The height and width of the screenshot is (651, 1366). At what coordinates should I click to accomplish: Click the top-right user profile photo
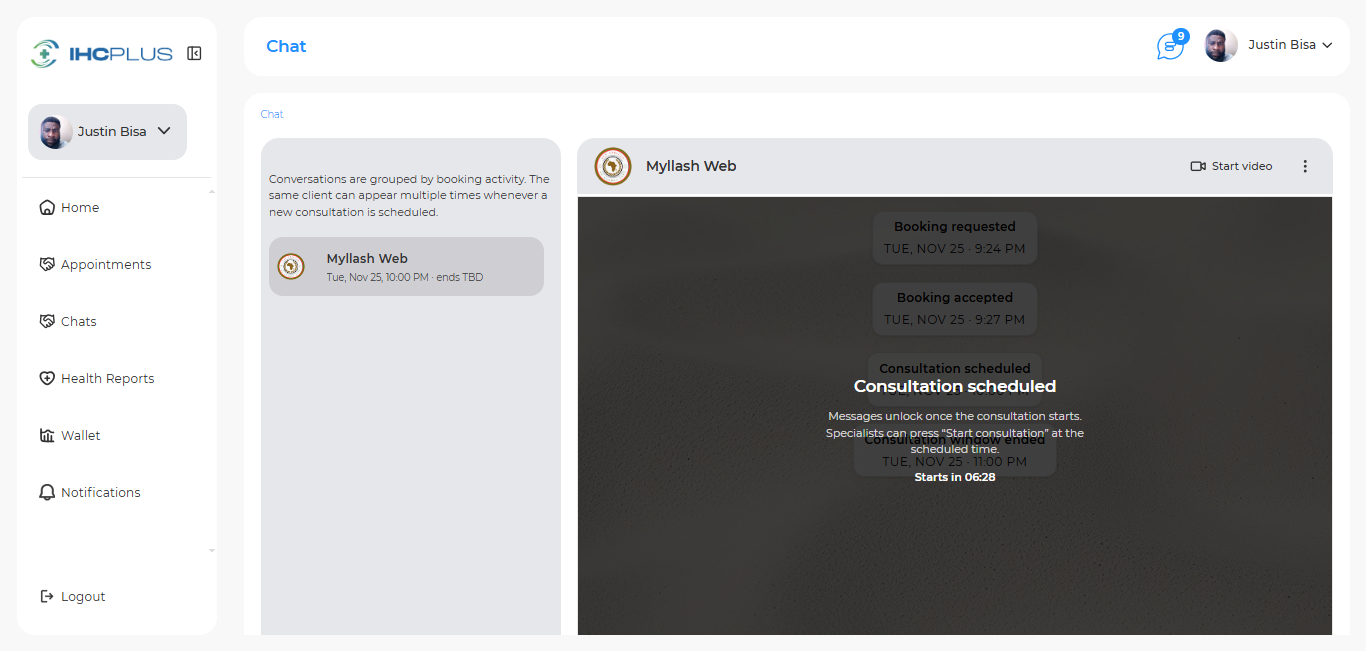1221,45
